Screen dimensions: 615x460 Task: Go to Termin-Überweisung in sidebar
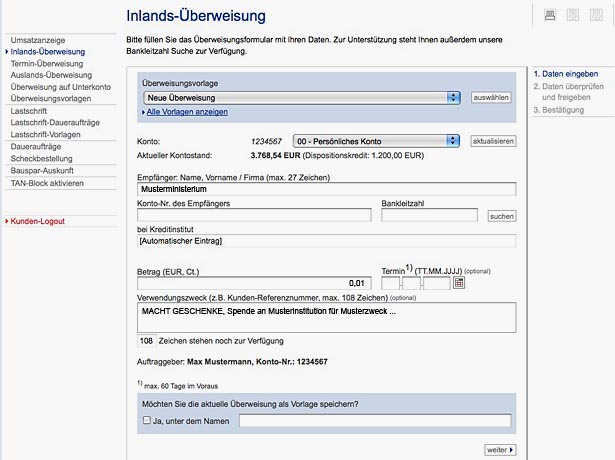47,63
